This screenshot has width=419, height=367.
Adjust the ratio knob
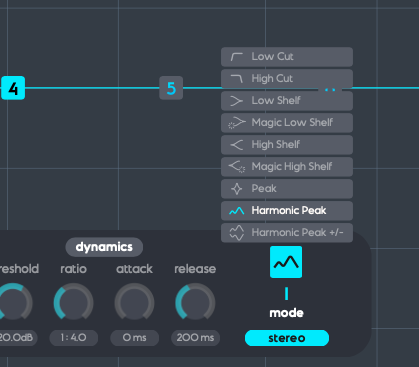pos(74,303)
